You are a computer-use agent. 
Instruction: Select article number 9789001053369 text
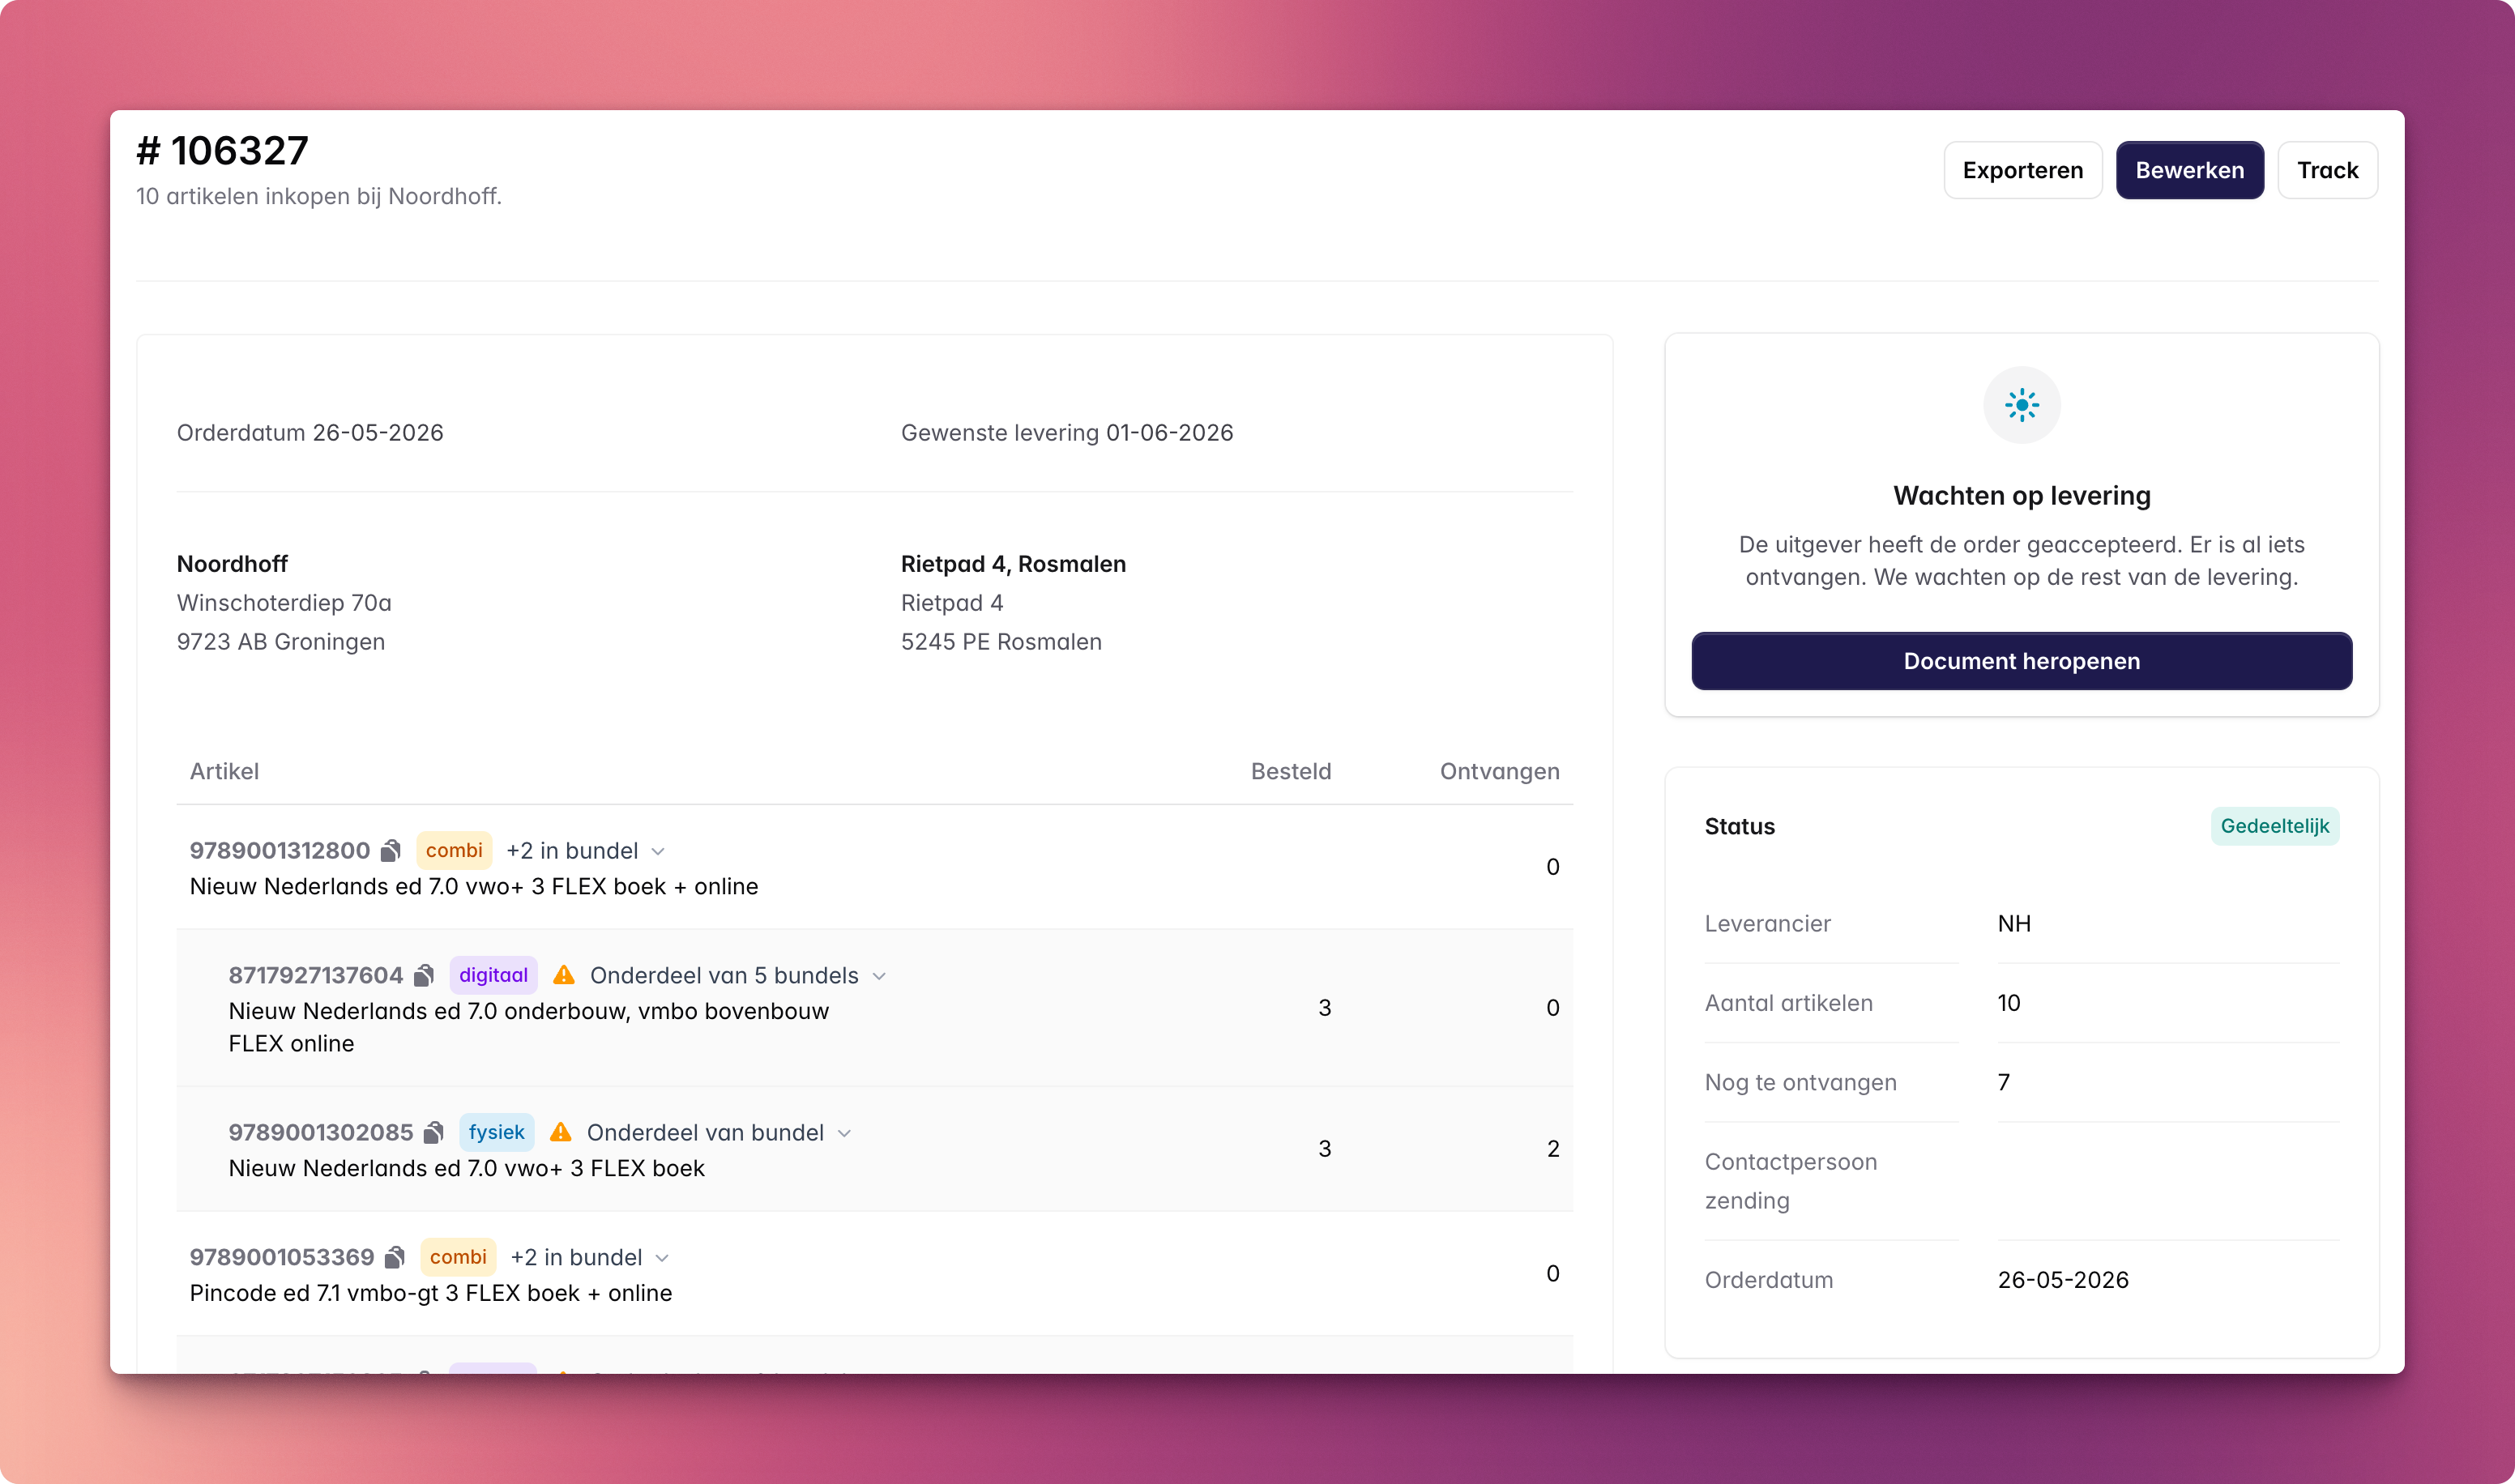coord(282,1257)
